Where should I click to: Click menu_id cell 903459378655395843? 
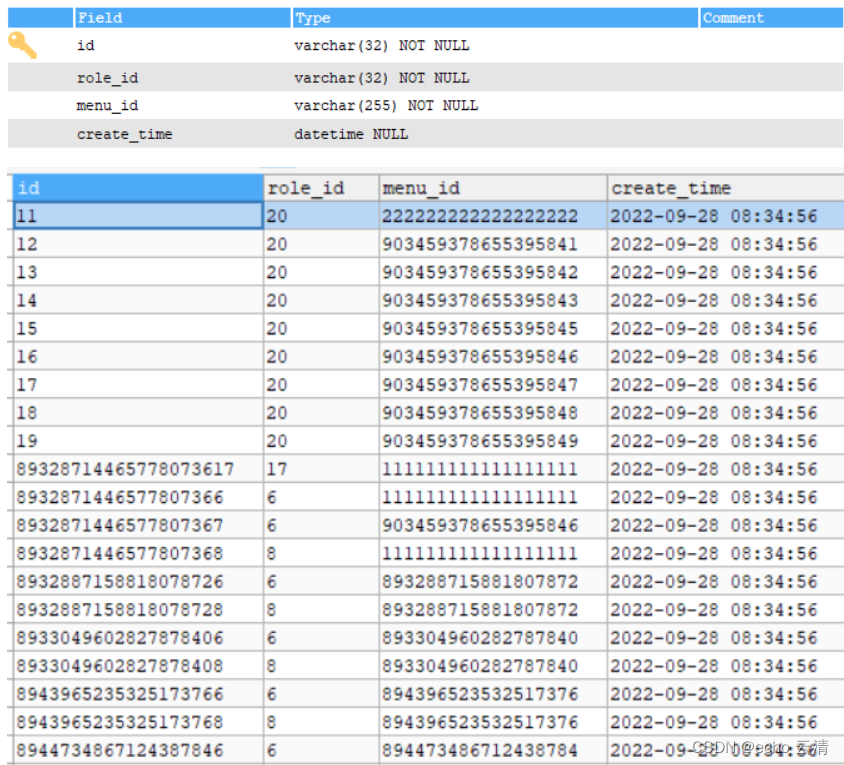pyautogui.click(x=493, y=300)
